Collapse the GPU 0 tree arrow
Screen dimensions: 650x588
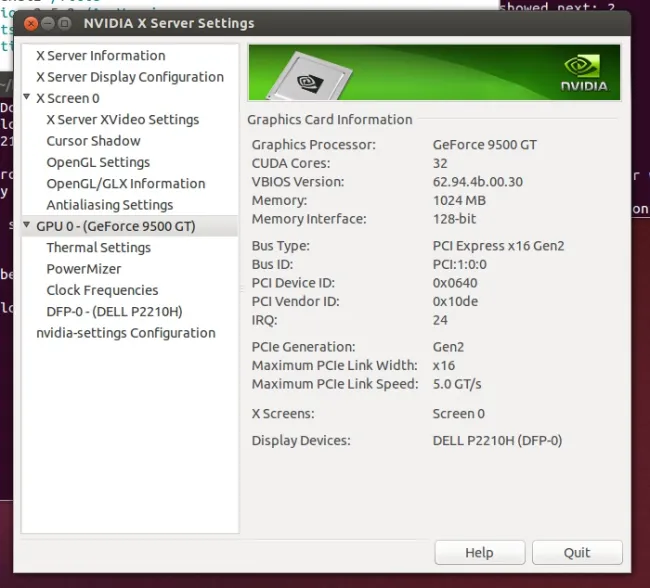27,226
